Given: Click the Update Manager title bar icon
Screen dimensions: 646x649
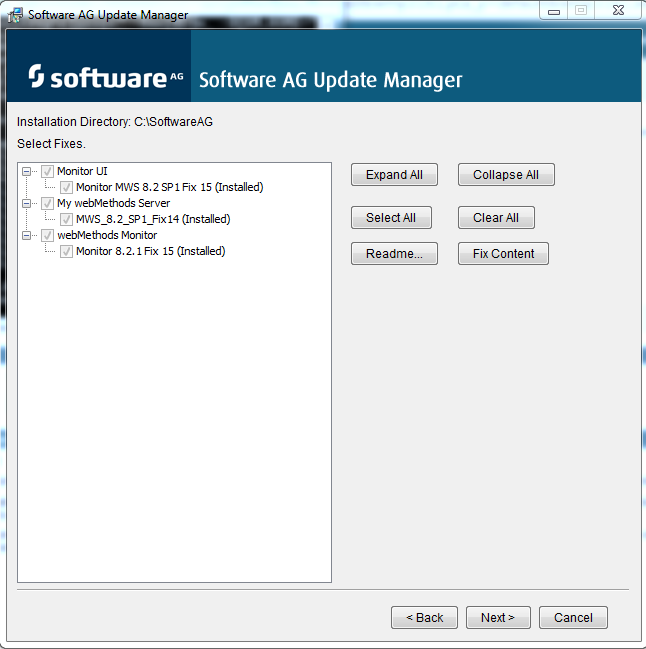Looking at the screenshot, I should tap(15, 15).
